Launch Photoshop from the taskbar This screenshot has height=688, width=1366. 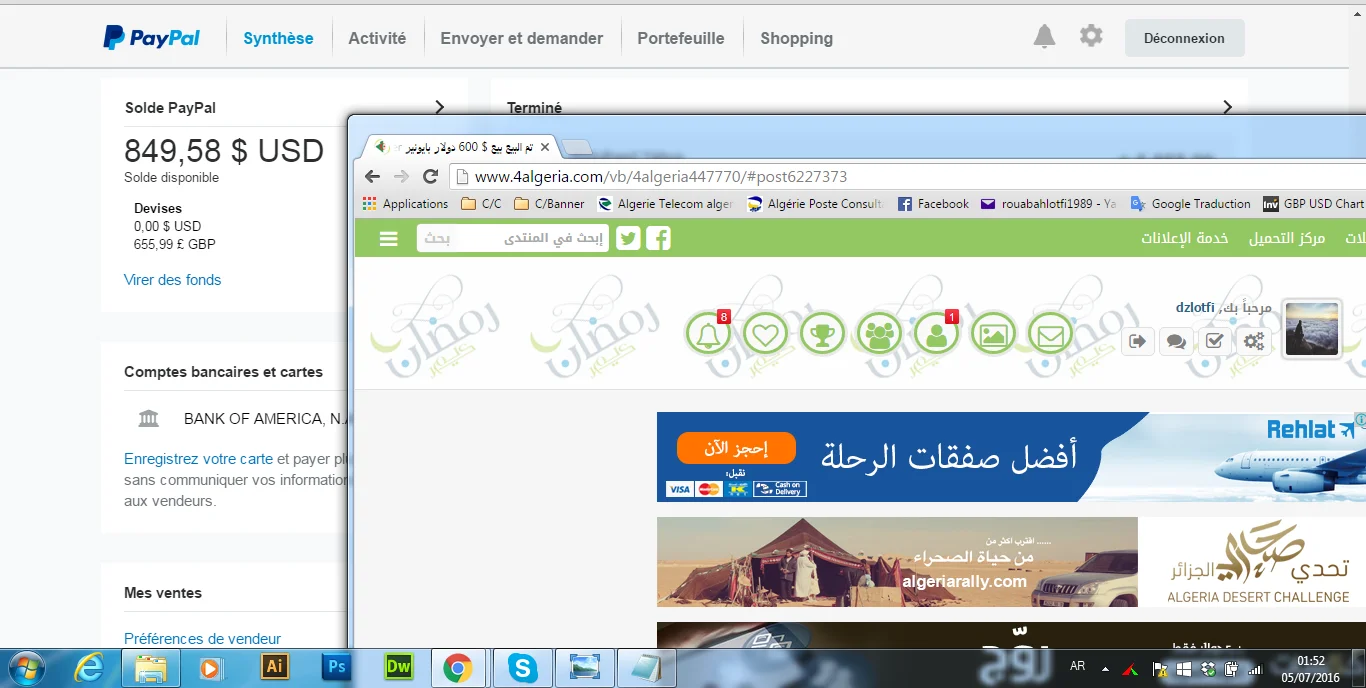point(337,667)
